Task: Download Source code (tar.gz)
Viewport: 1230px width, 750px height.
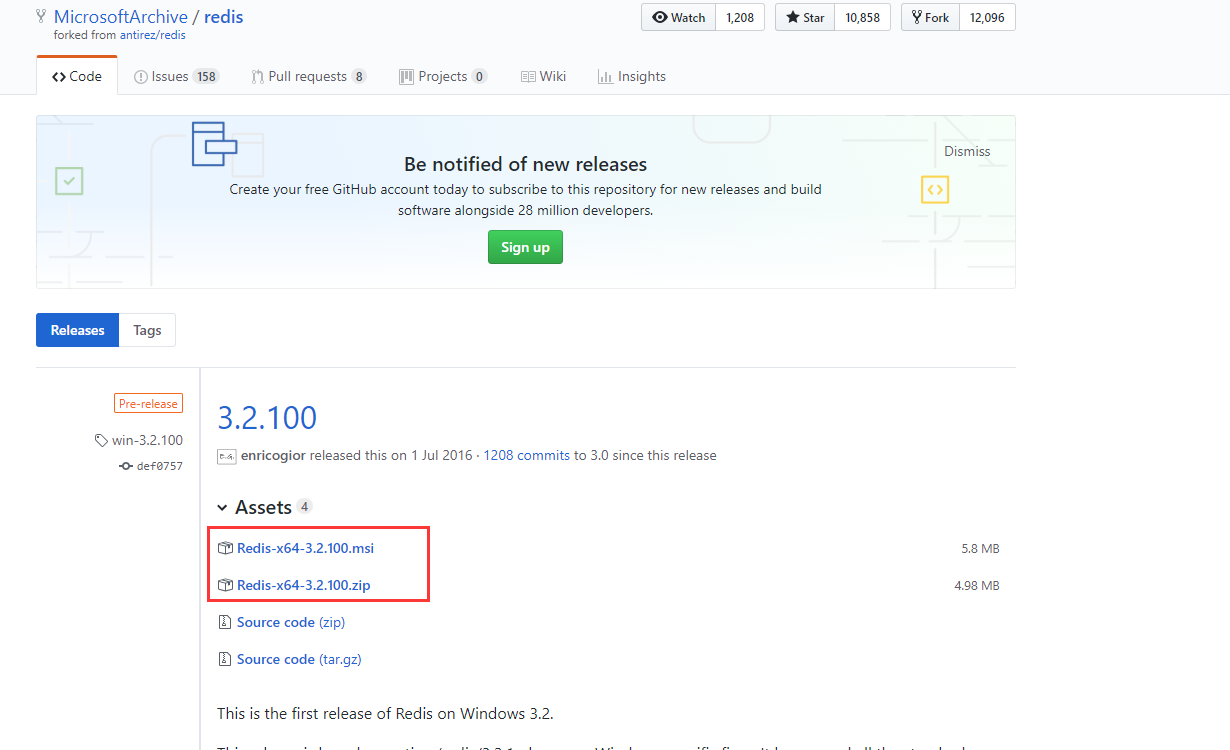Action: click(x=299, y=659)
